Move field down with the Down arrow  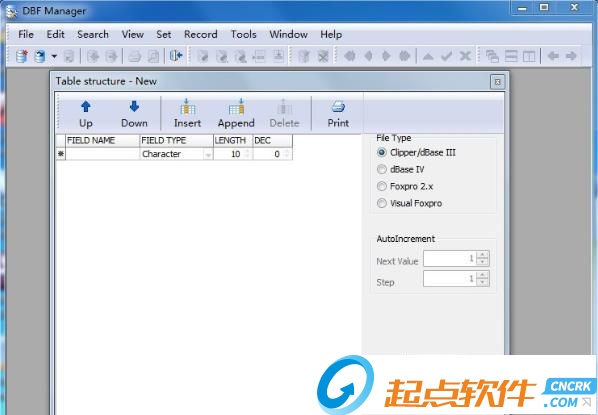coord(134,114)
